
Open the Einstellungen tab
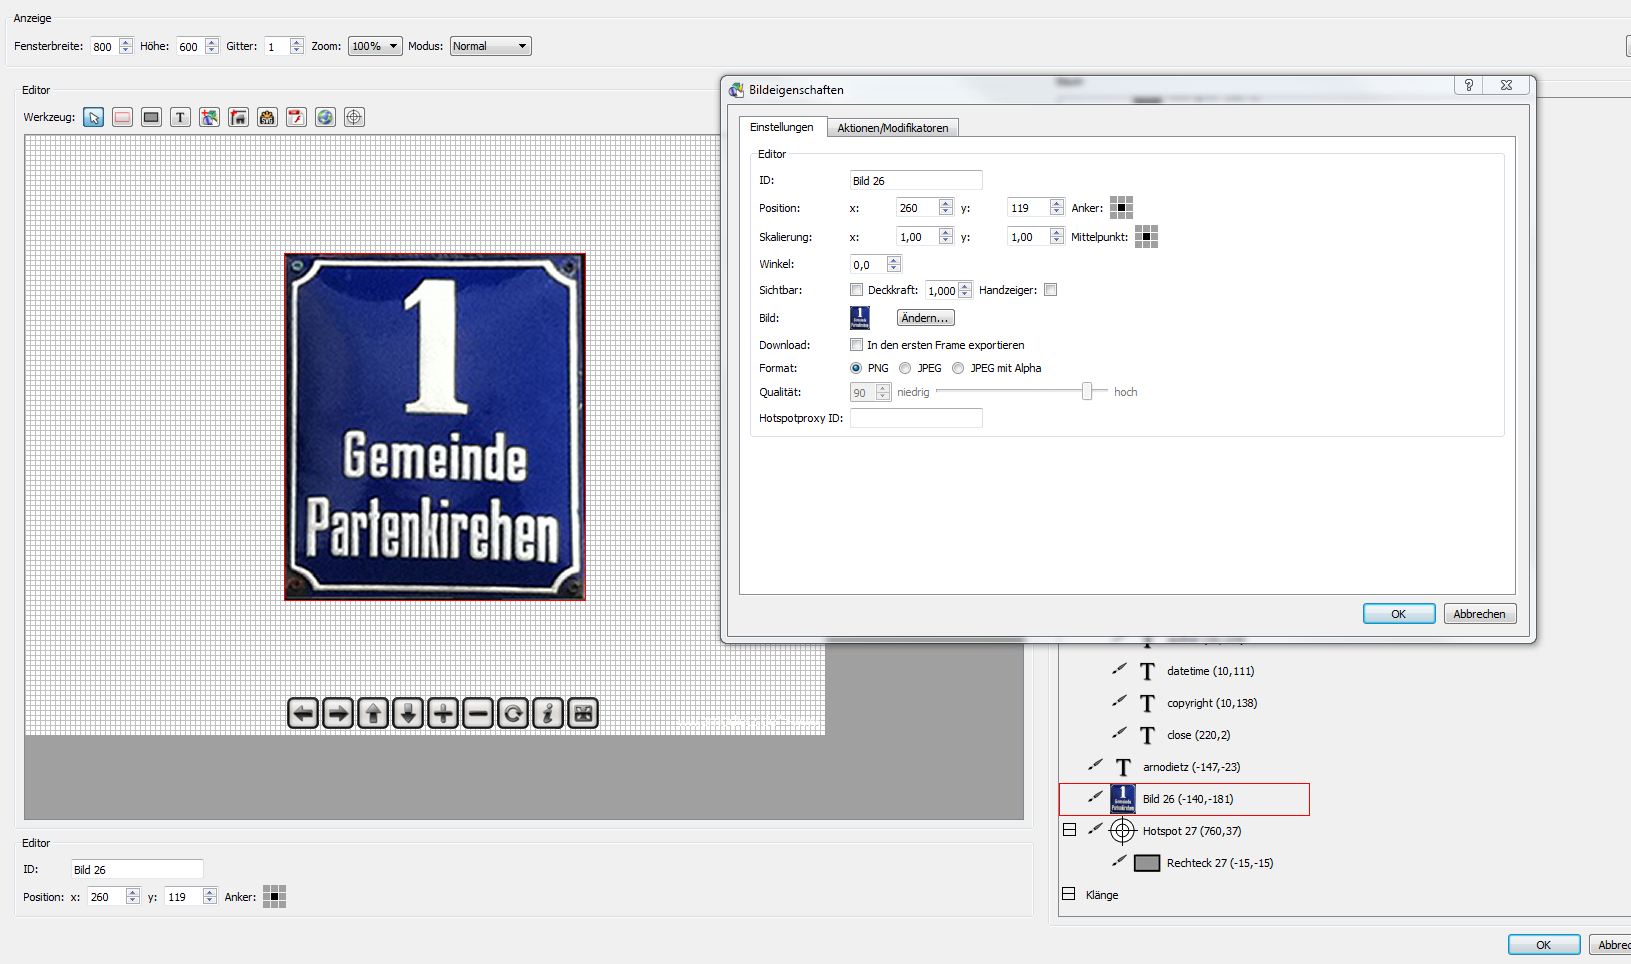781,127
